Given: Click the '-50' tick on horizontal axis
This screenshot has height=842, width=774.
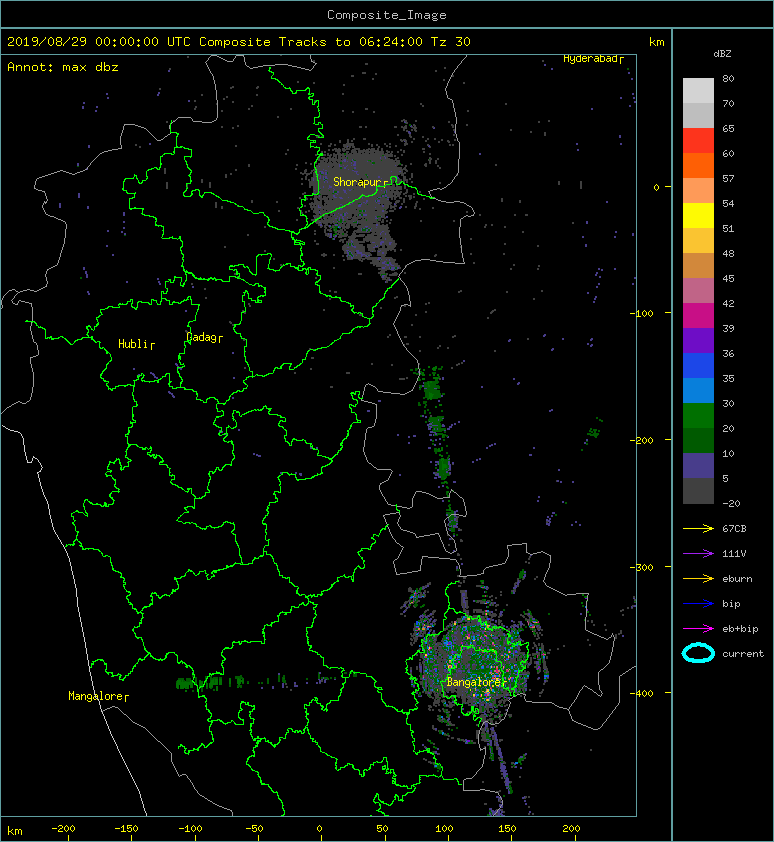Looking at the screenshot, I should pos(254,829).
